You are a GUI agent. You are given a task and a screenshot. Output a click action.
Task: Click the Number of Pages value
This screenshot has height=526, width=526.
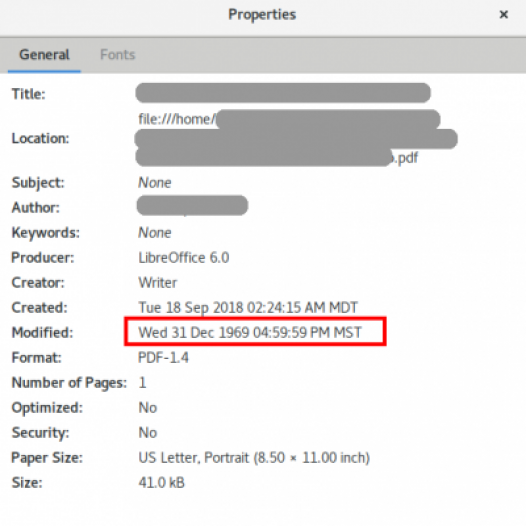[142, 382]
